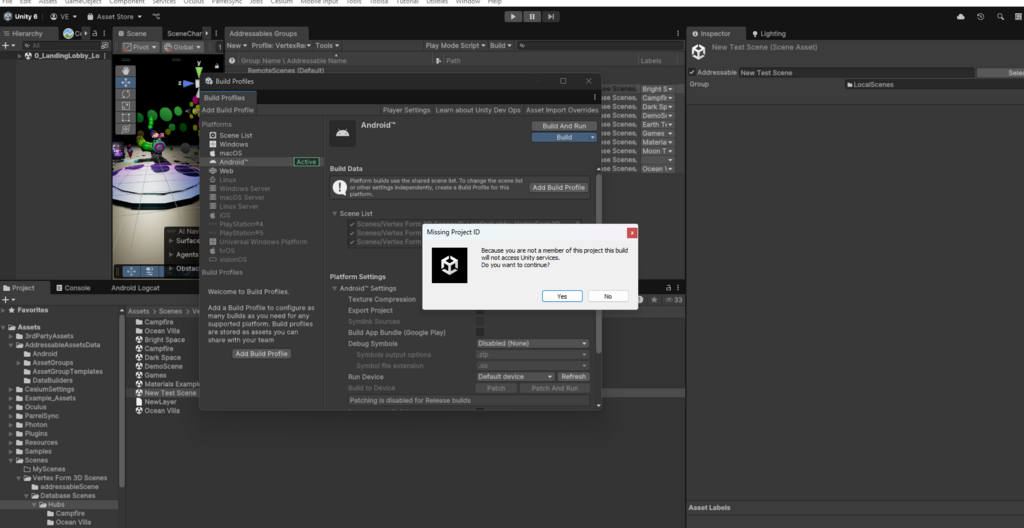Open the cloud services icon
The image size is (1024, 528).
coord(961,17)
